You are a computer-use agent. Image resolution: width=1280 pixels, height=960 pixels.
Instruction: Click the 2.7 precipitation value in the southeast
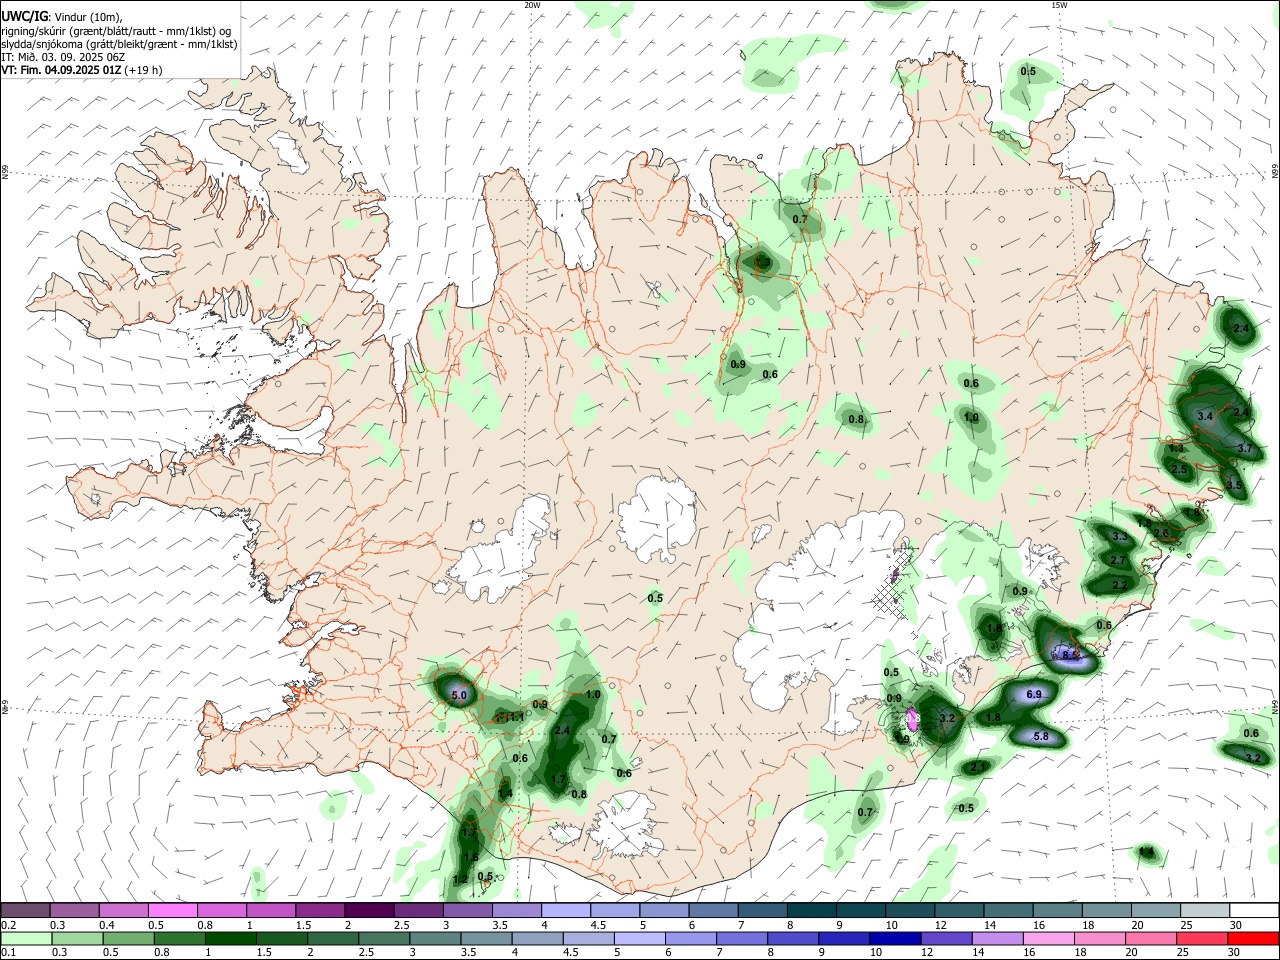point(1118,562)
